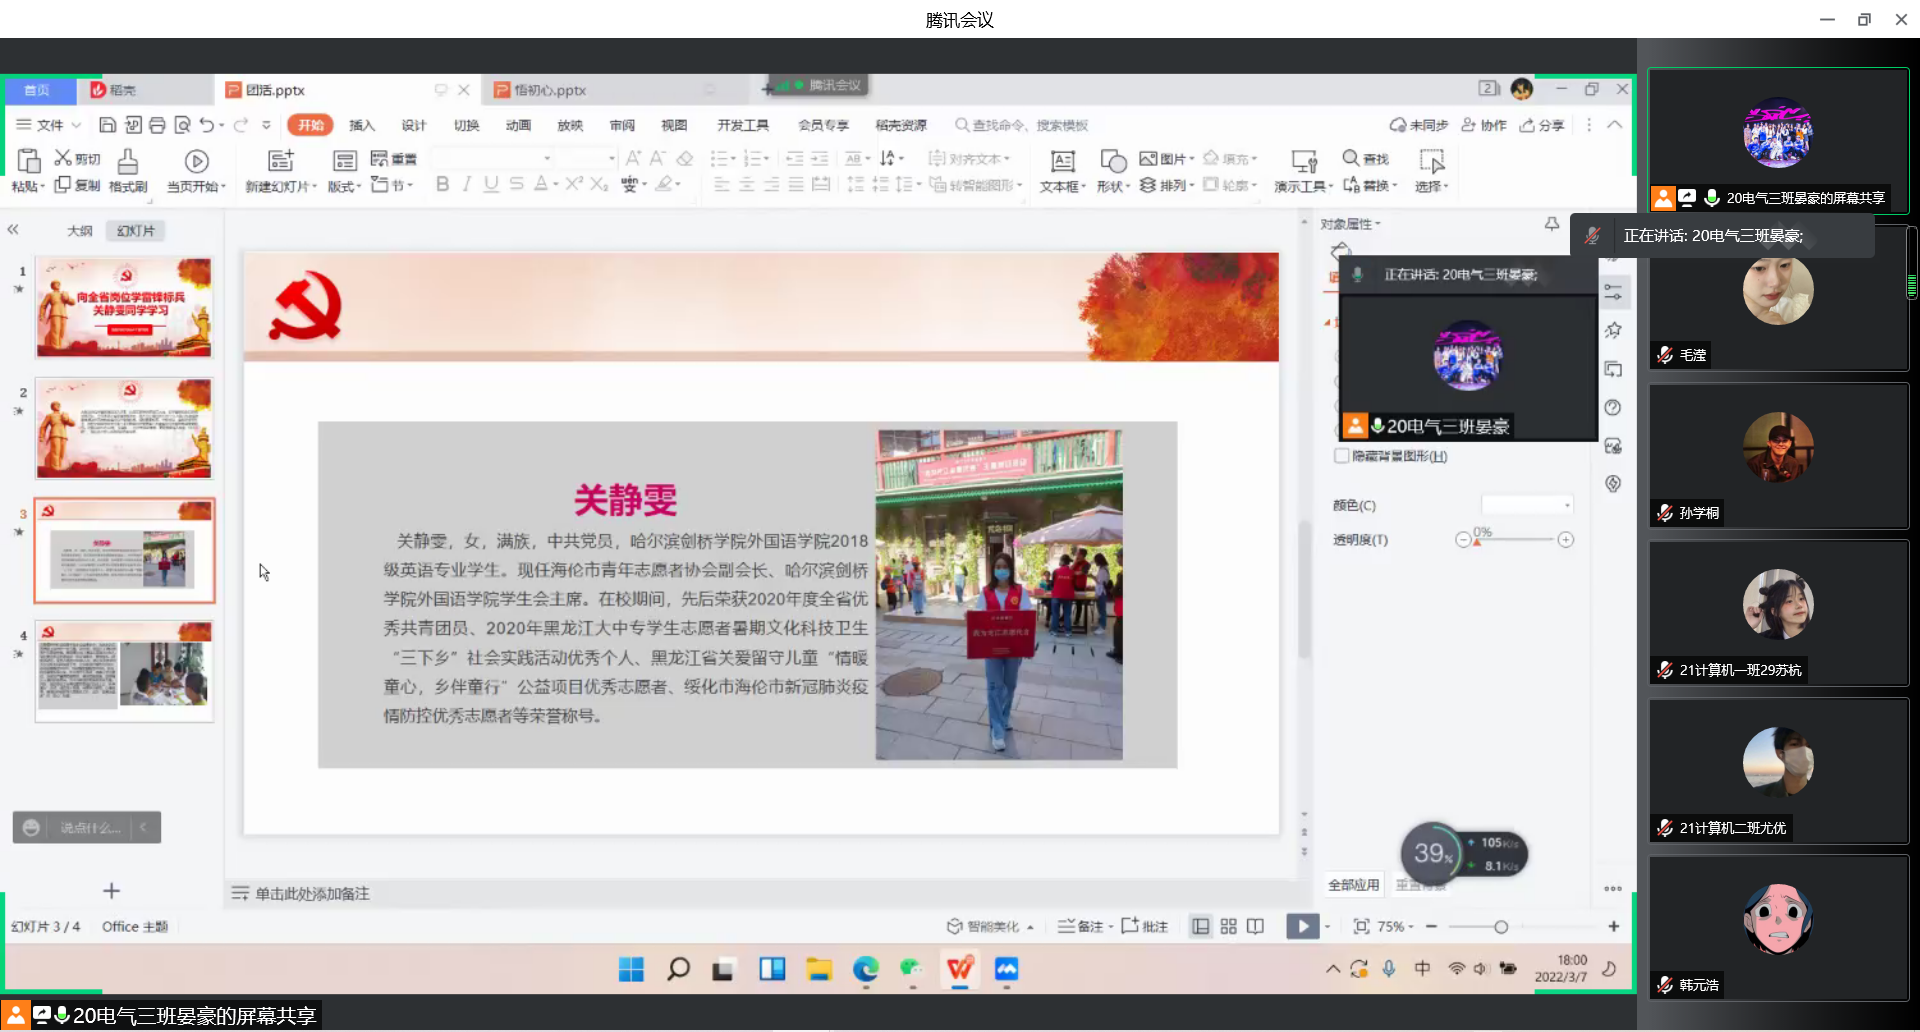
Task: Click to add notes area
Action: [x=312, y=893]
